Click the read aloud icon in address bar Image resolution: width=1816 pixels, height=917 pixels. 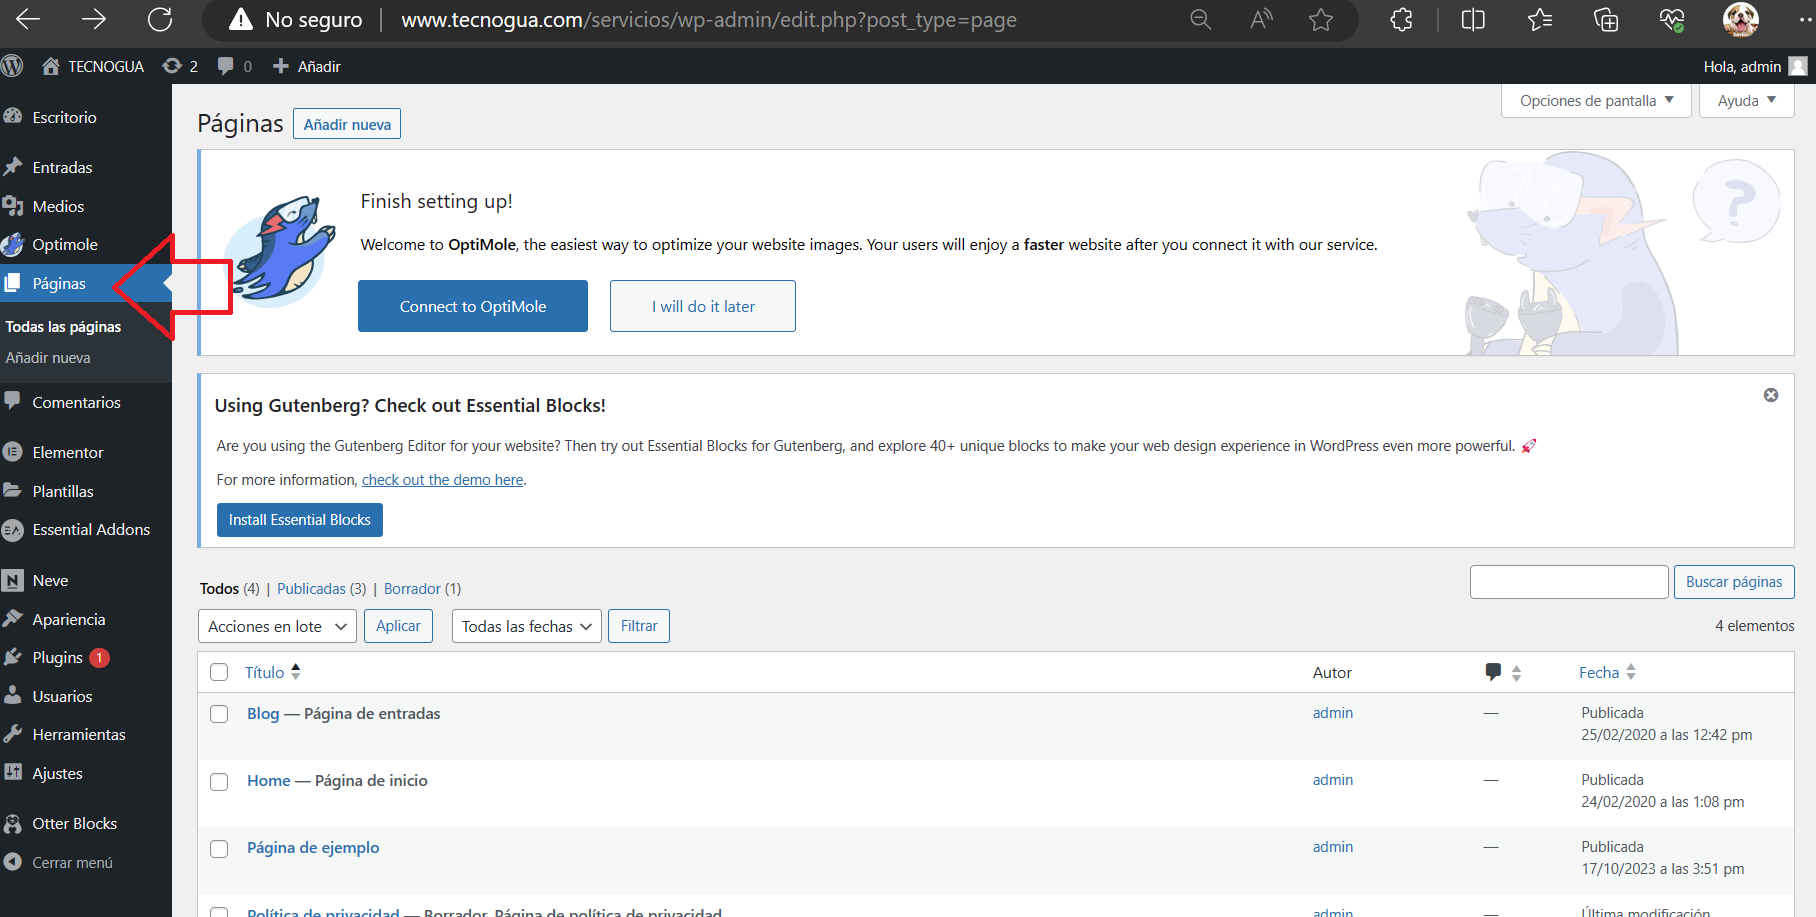tap(1261, 19)
